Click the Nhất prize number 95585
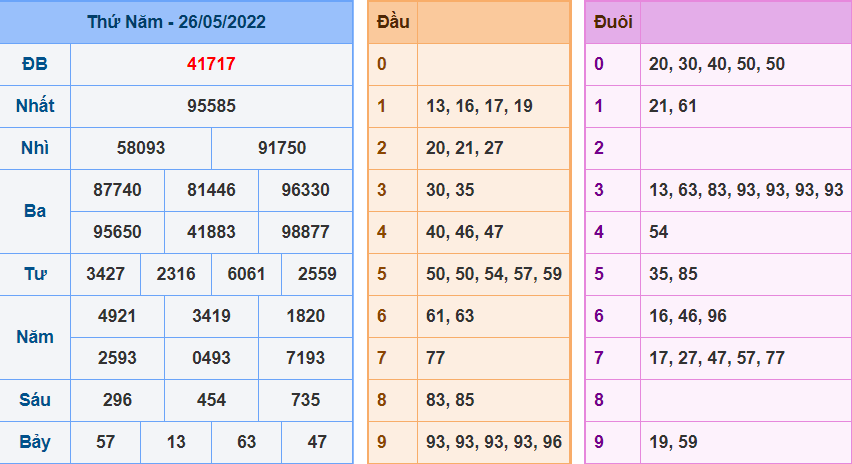 pyautogui.click(x=211, y=106)
